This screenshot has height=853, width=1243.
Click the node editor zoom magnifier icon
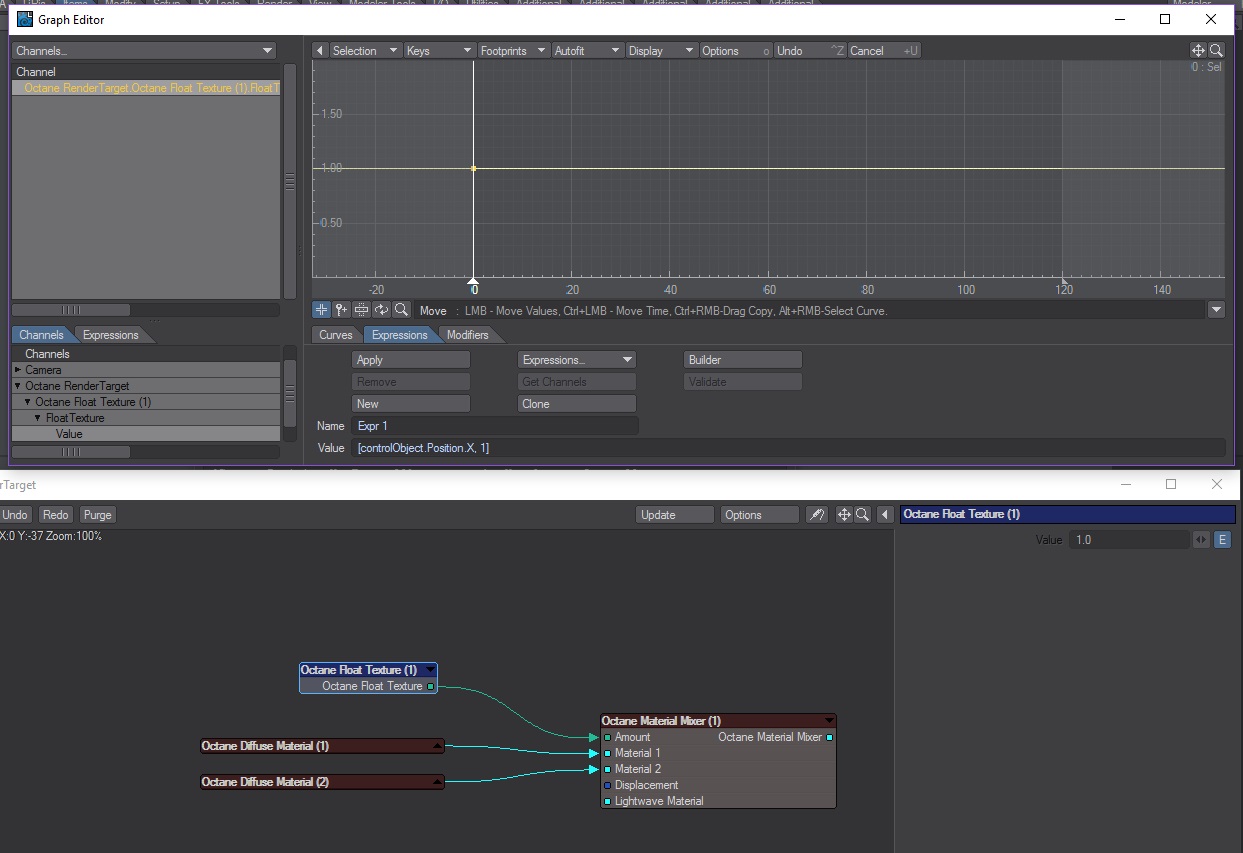(862, 514)
